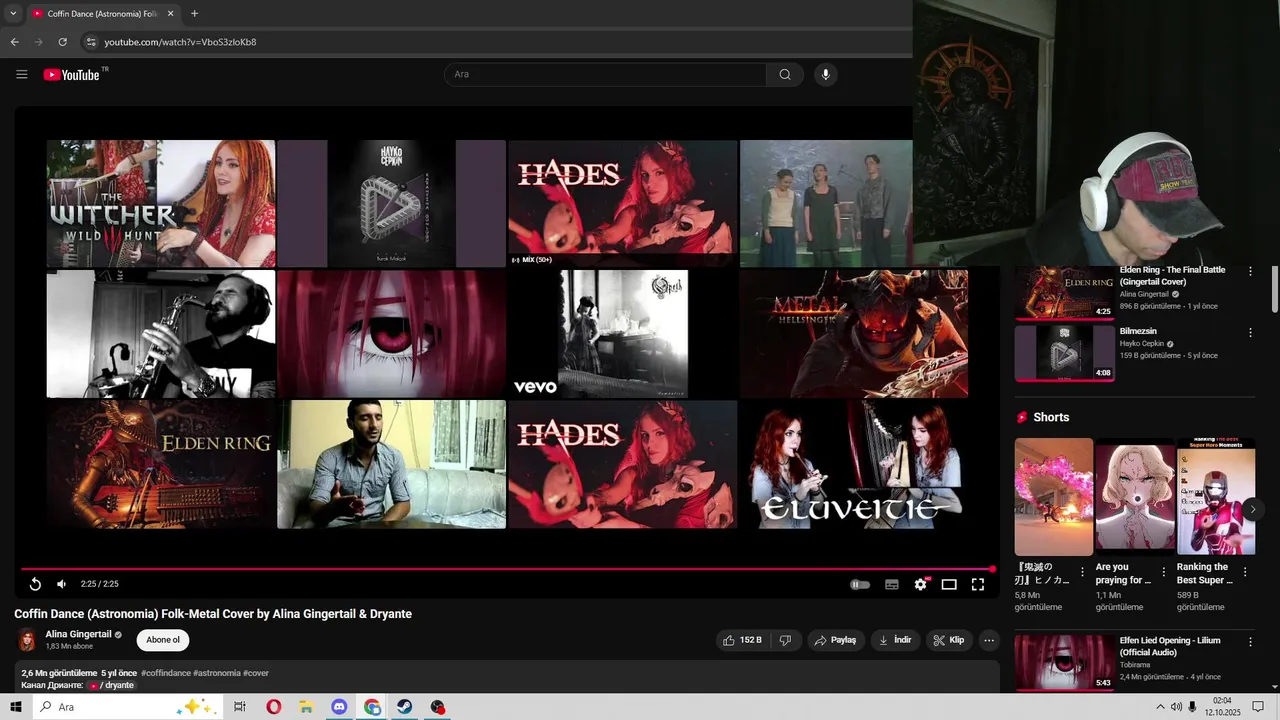
Task: Click the search field labeled Ara
Action: point(605,74)
